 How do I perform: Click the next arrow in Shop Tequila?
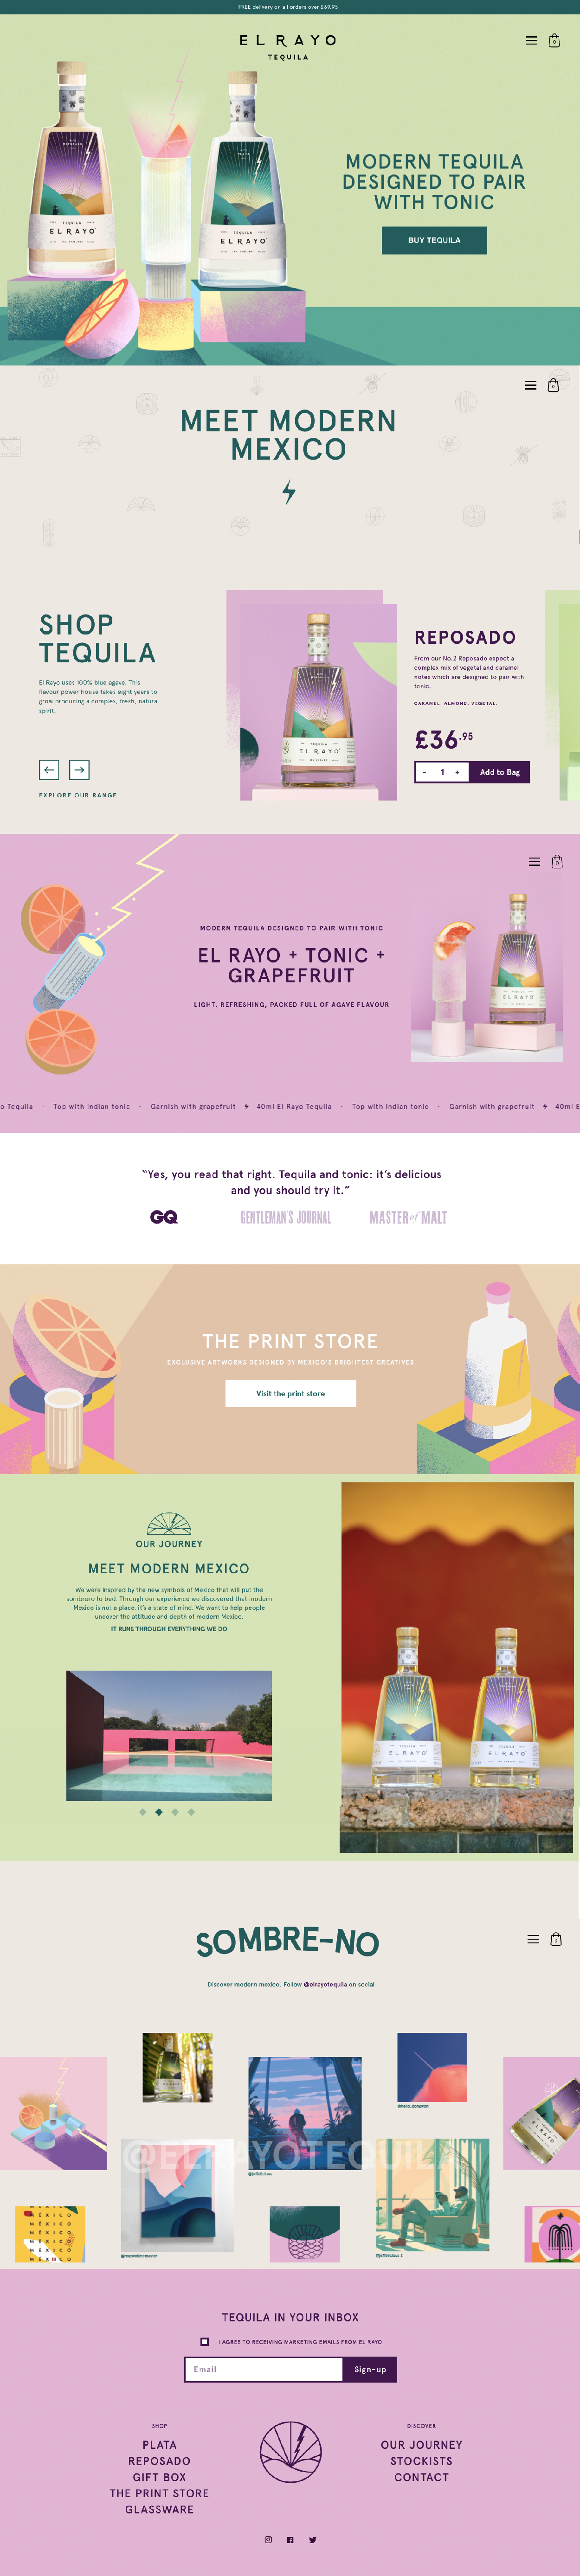tap(80, 769)
